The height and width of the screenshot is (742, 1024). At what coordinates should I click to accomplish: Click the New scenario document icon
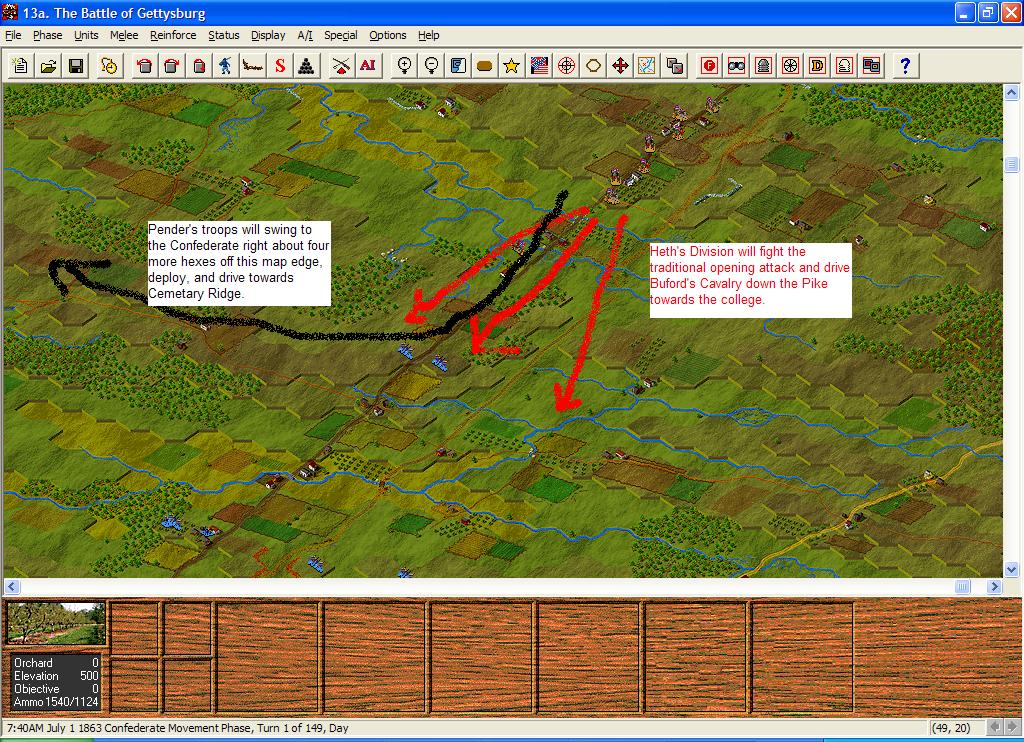20,65
